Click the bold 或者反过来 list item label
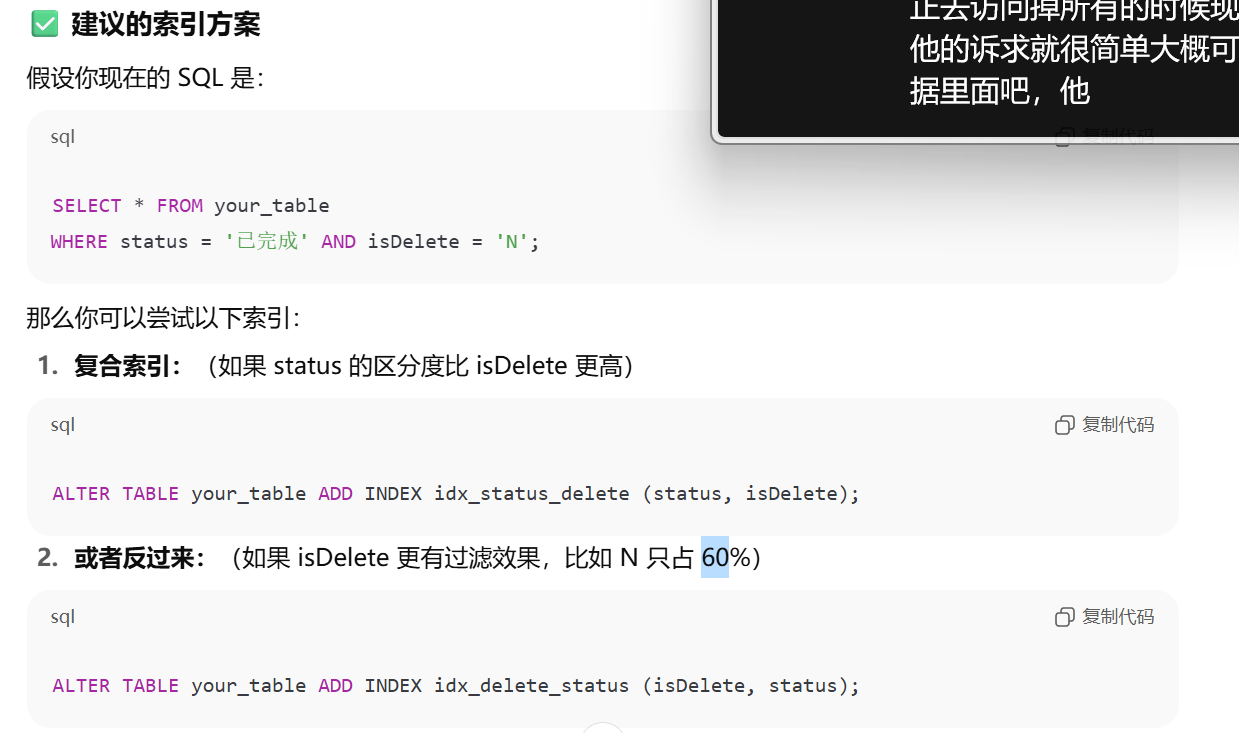This screenshot has height=733, width=1239. [140, 557]
